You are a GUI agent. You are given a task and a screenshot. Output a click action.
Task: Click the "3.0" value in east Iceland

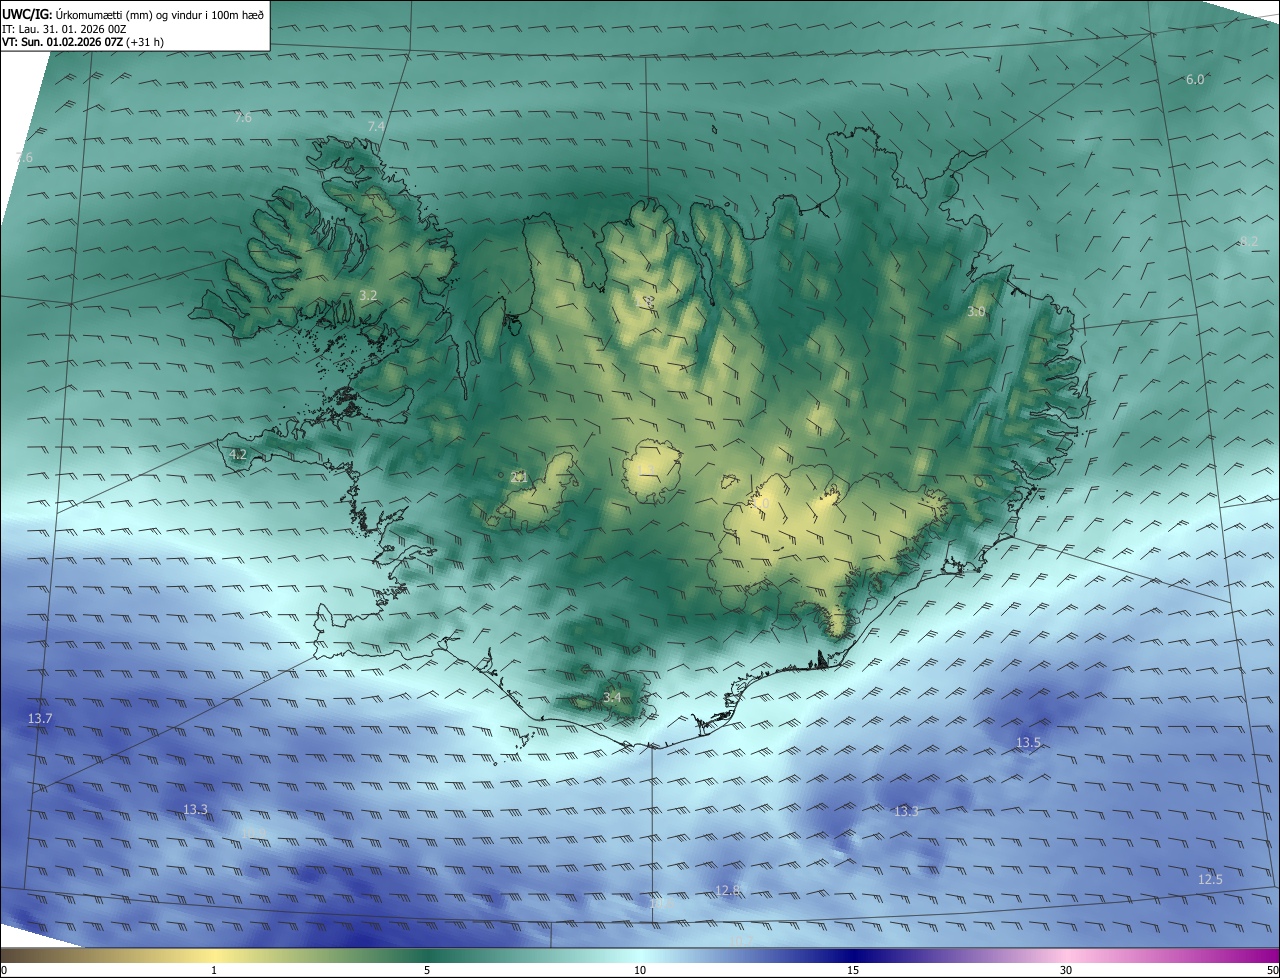976,312
